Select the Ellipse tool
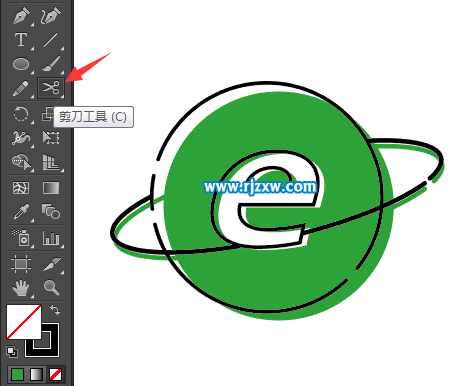 21,64
